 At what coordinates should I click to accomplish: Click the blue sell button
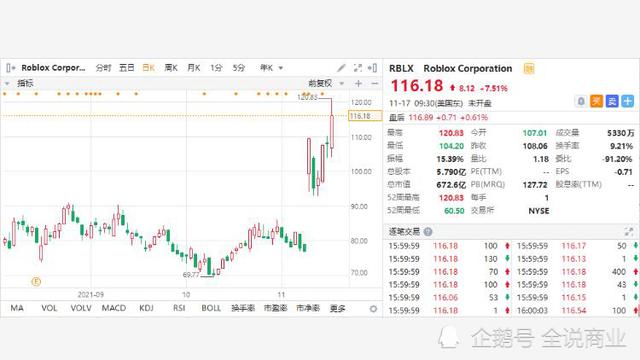(x=612, y=101)
